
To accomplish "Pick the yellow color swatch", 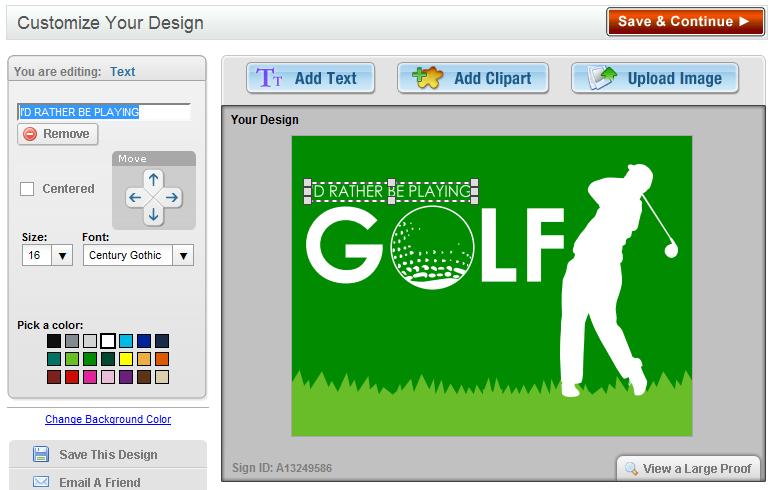I will click(126, 359).
